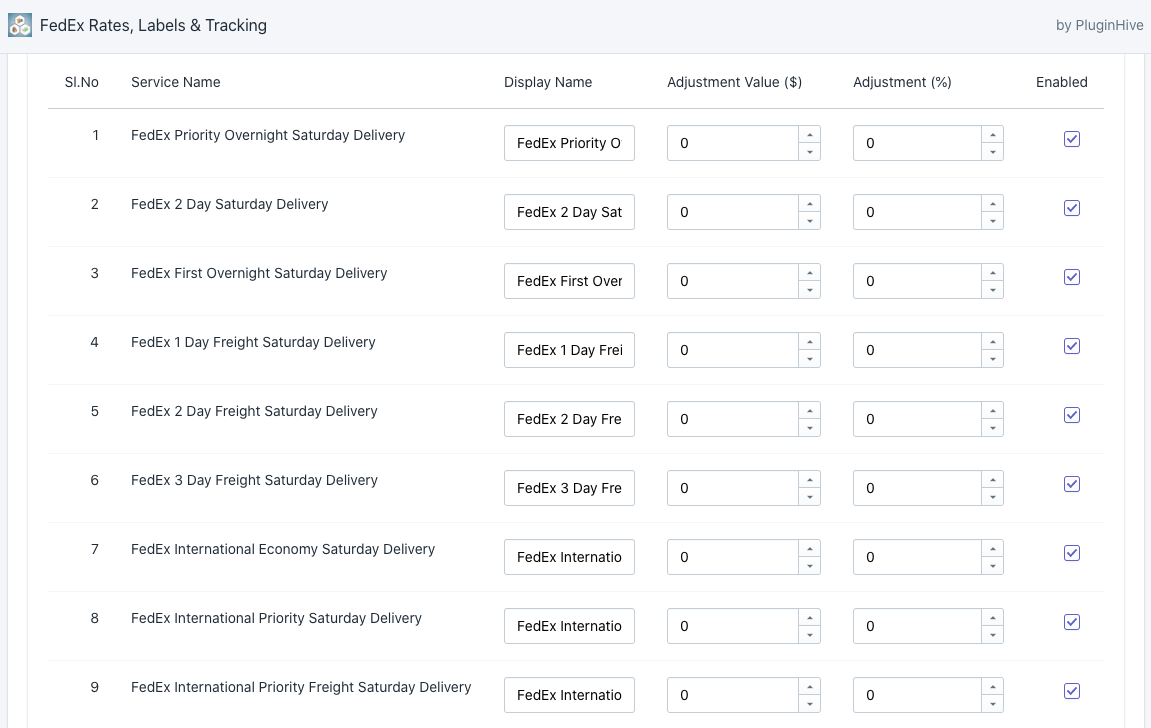Increase percent adjustment for 2 Day Freight Saturday

[992, 411]
